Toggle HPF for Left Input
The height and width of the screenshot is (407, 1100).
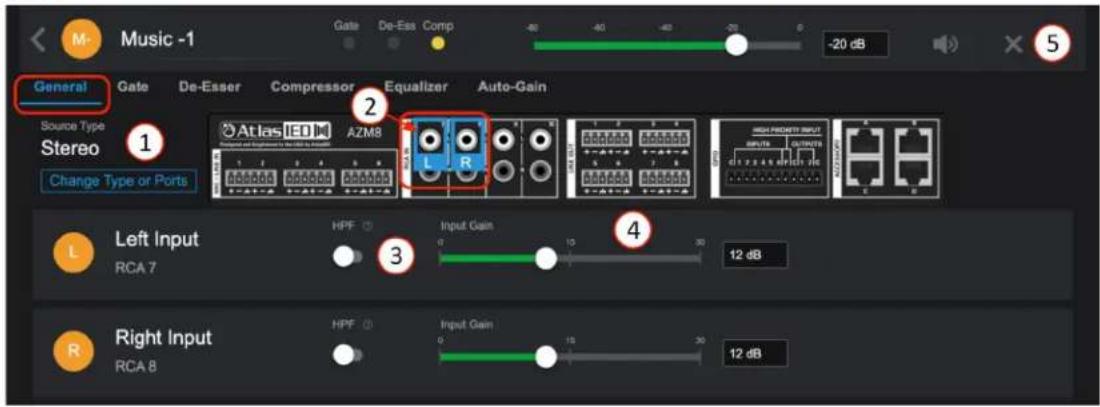point(347,258)
